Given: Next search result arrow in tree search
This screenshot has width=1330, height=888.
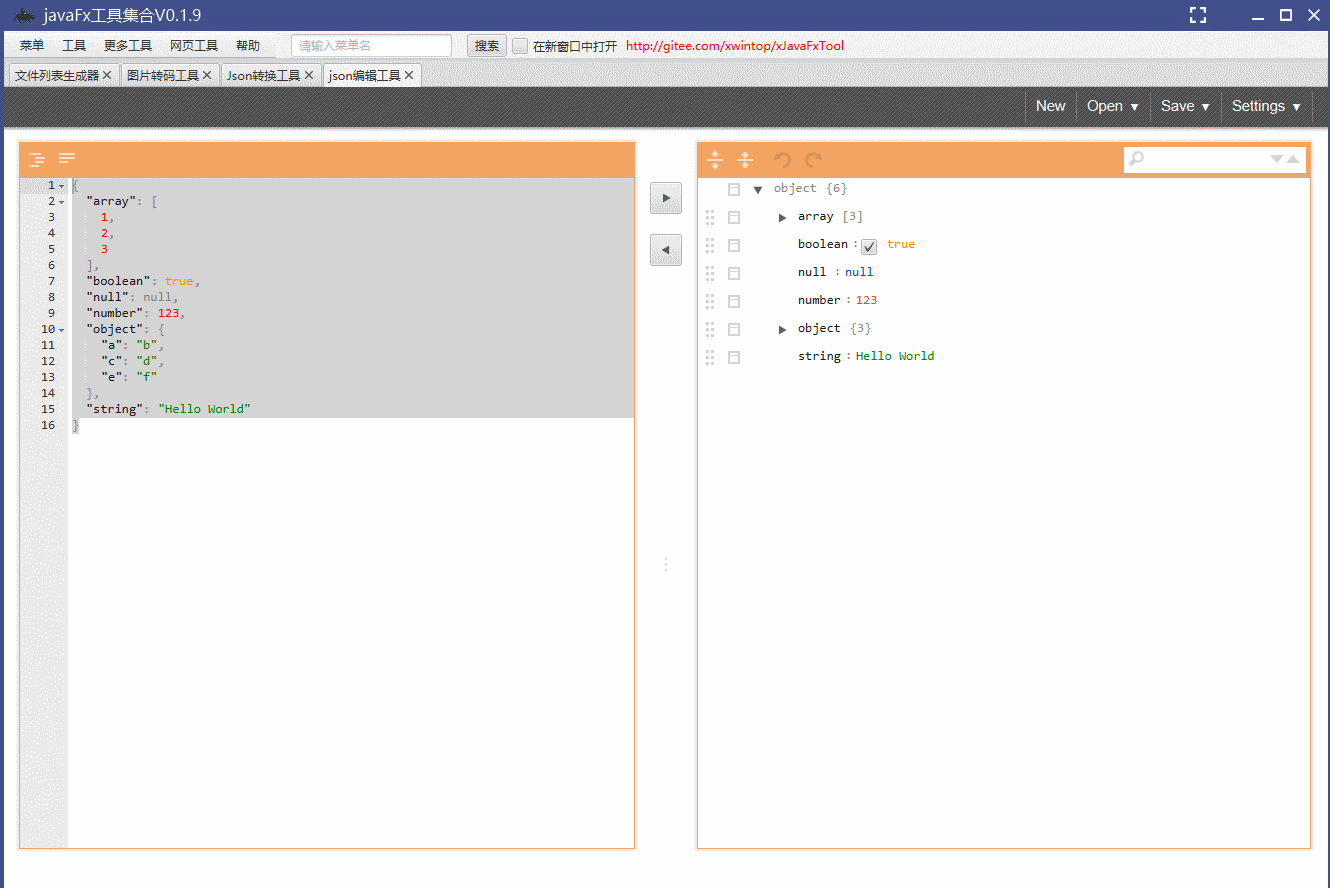Looking at the screenshot, I should (1277, 159).
